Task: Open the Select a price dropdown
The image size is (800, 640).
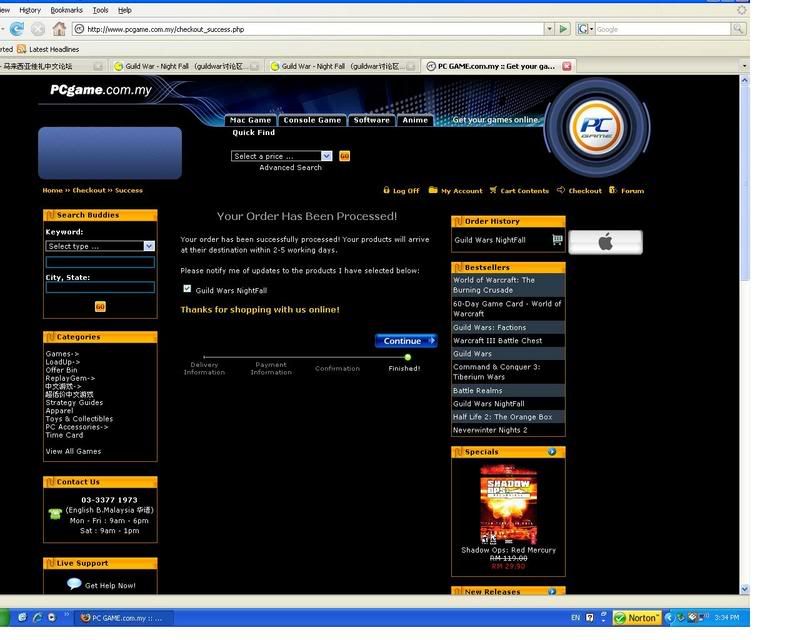Action: [327, 156]
